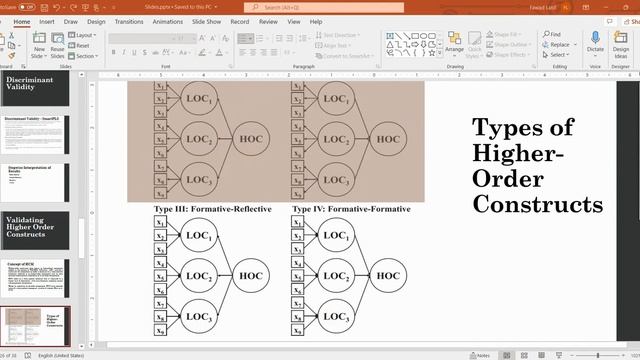Viewport: 640px width, 360px height.
Task: Open the Change Case dropdown
Action: click(x=184, y=52)
